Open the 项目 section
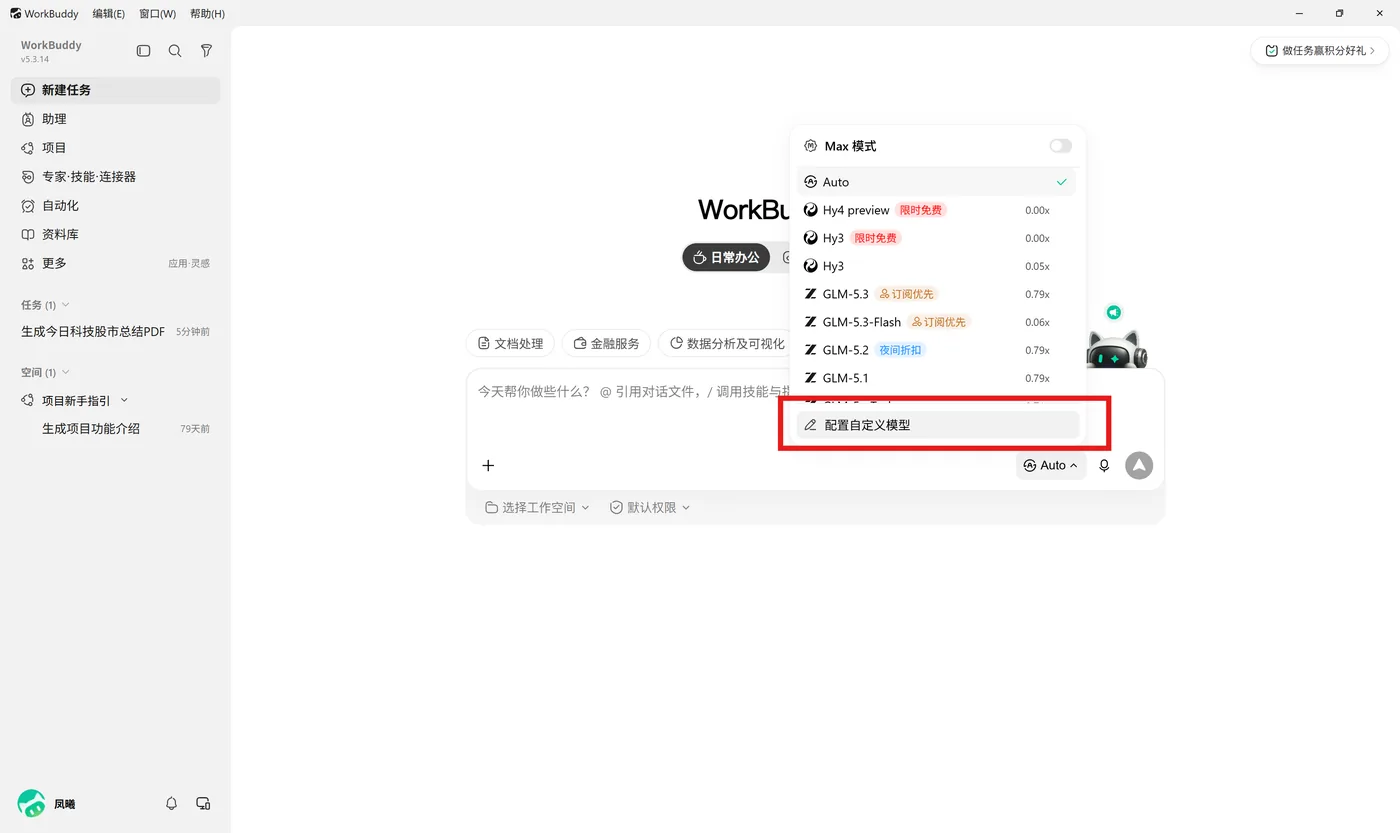This screenshot has width=1400, height=833. coord(115,148)
